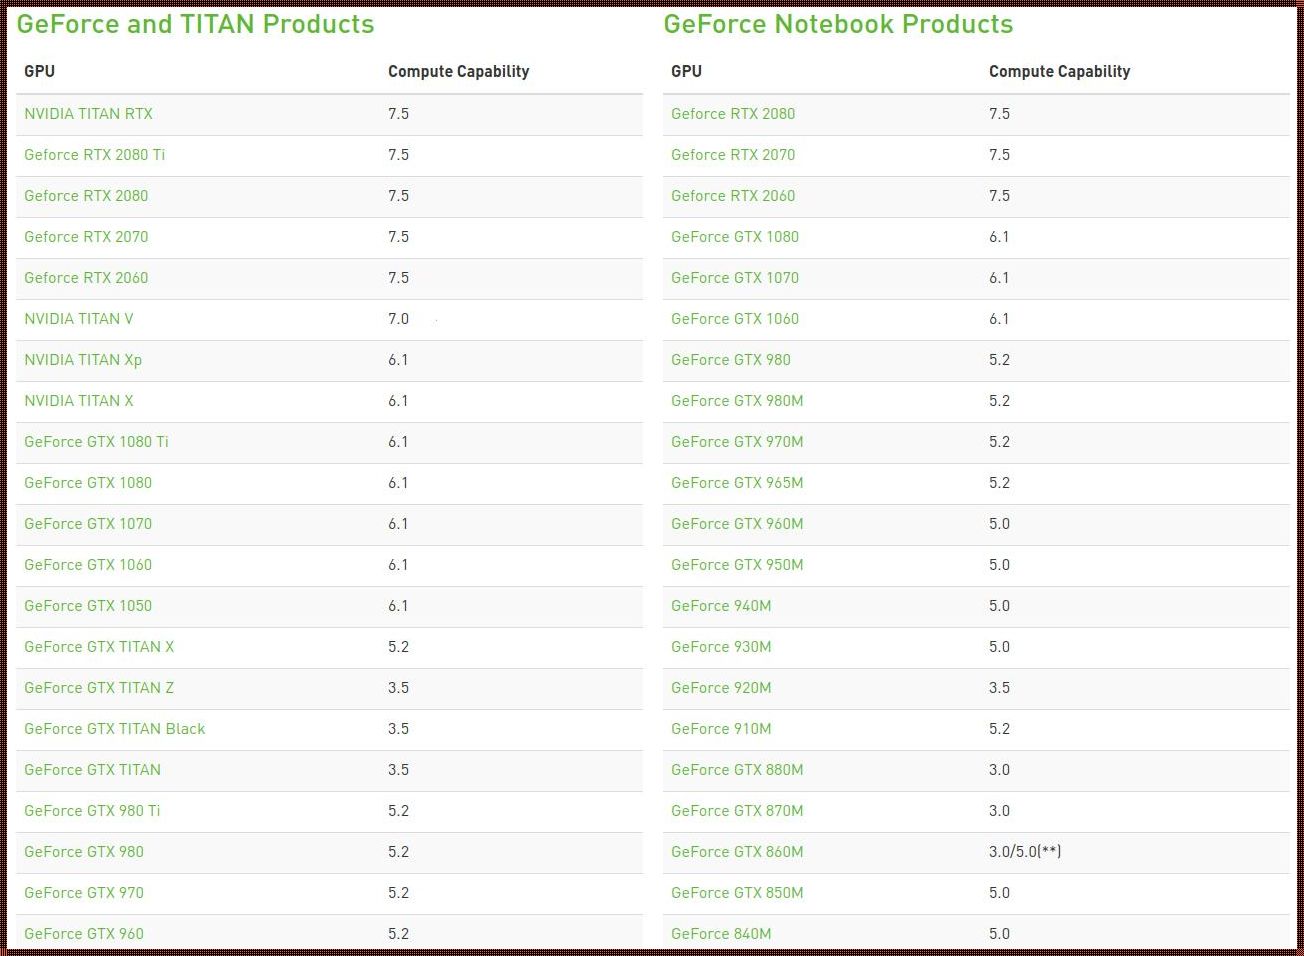Open the GeForce 940M link
This screenshot has height=956, width=1304.
(x=721, y=606)
